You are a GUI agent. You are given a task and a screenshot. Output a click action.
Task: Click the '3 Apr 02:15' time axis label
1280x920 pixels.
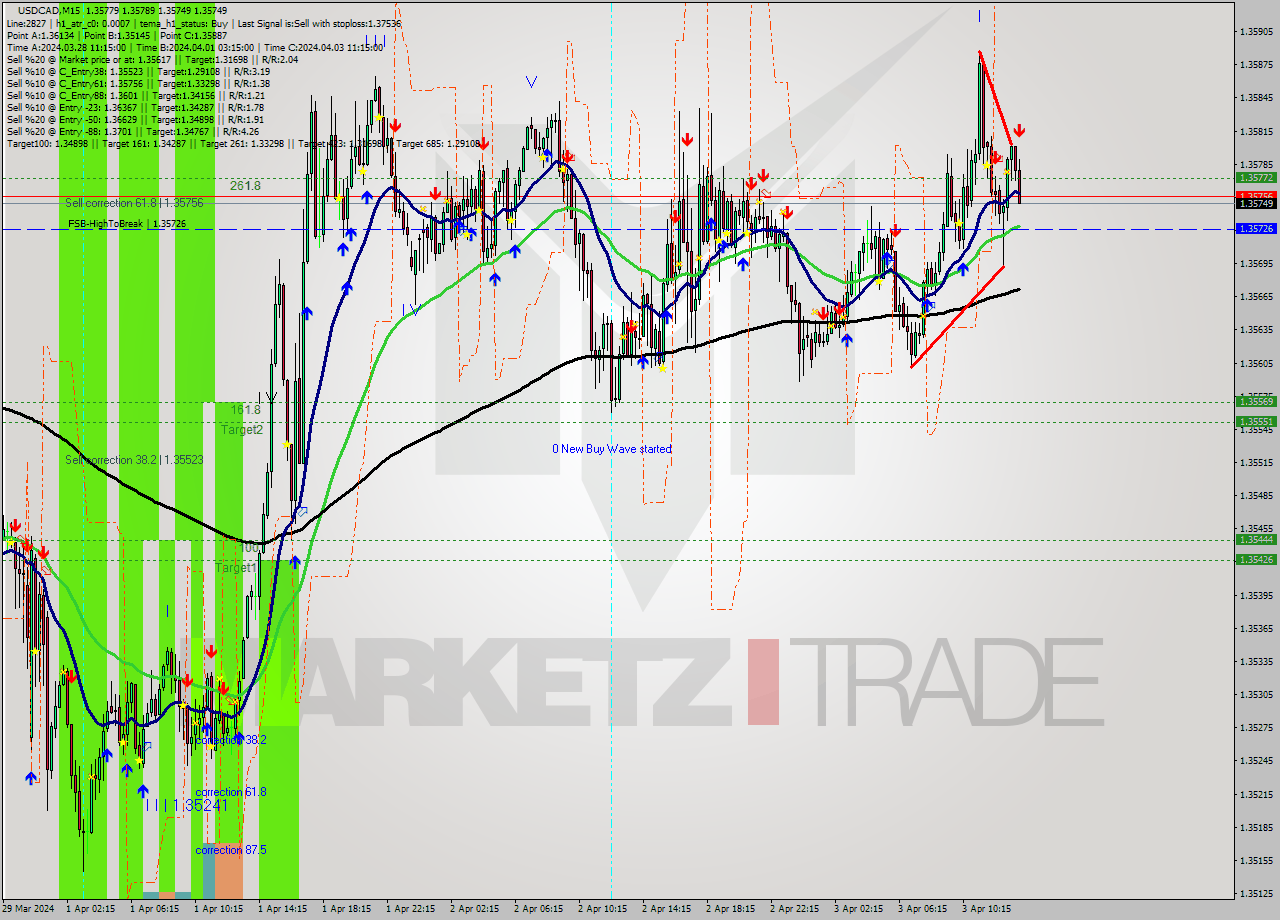coord(858,909)
